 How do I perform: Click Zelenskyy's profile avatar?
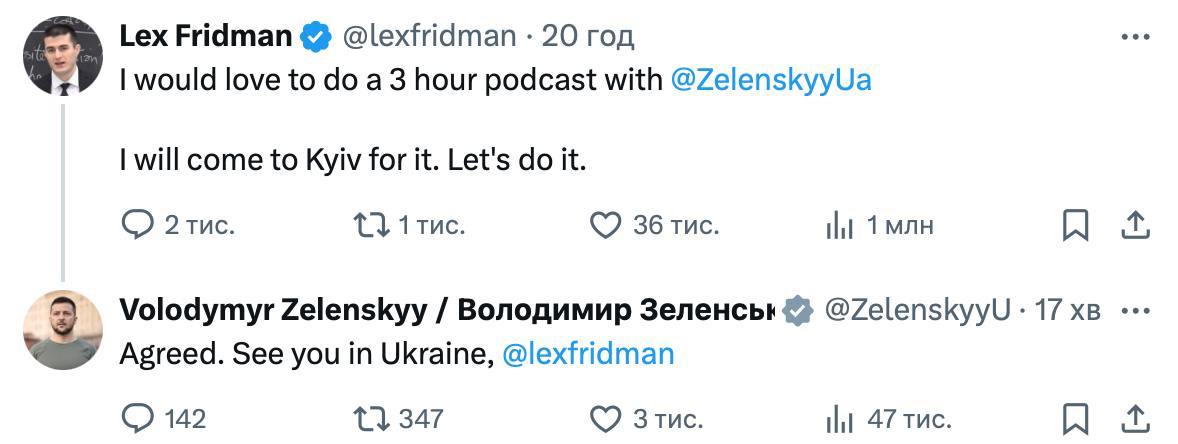point(63,330)
